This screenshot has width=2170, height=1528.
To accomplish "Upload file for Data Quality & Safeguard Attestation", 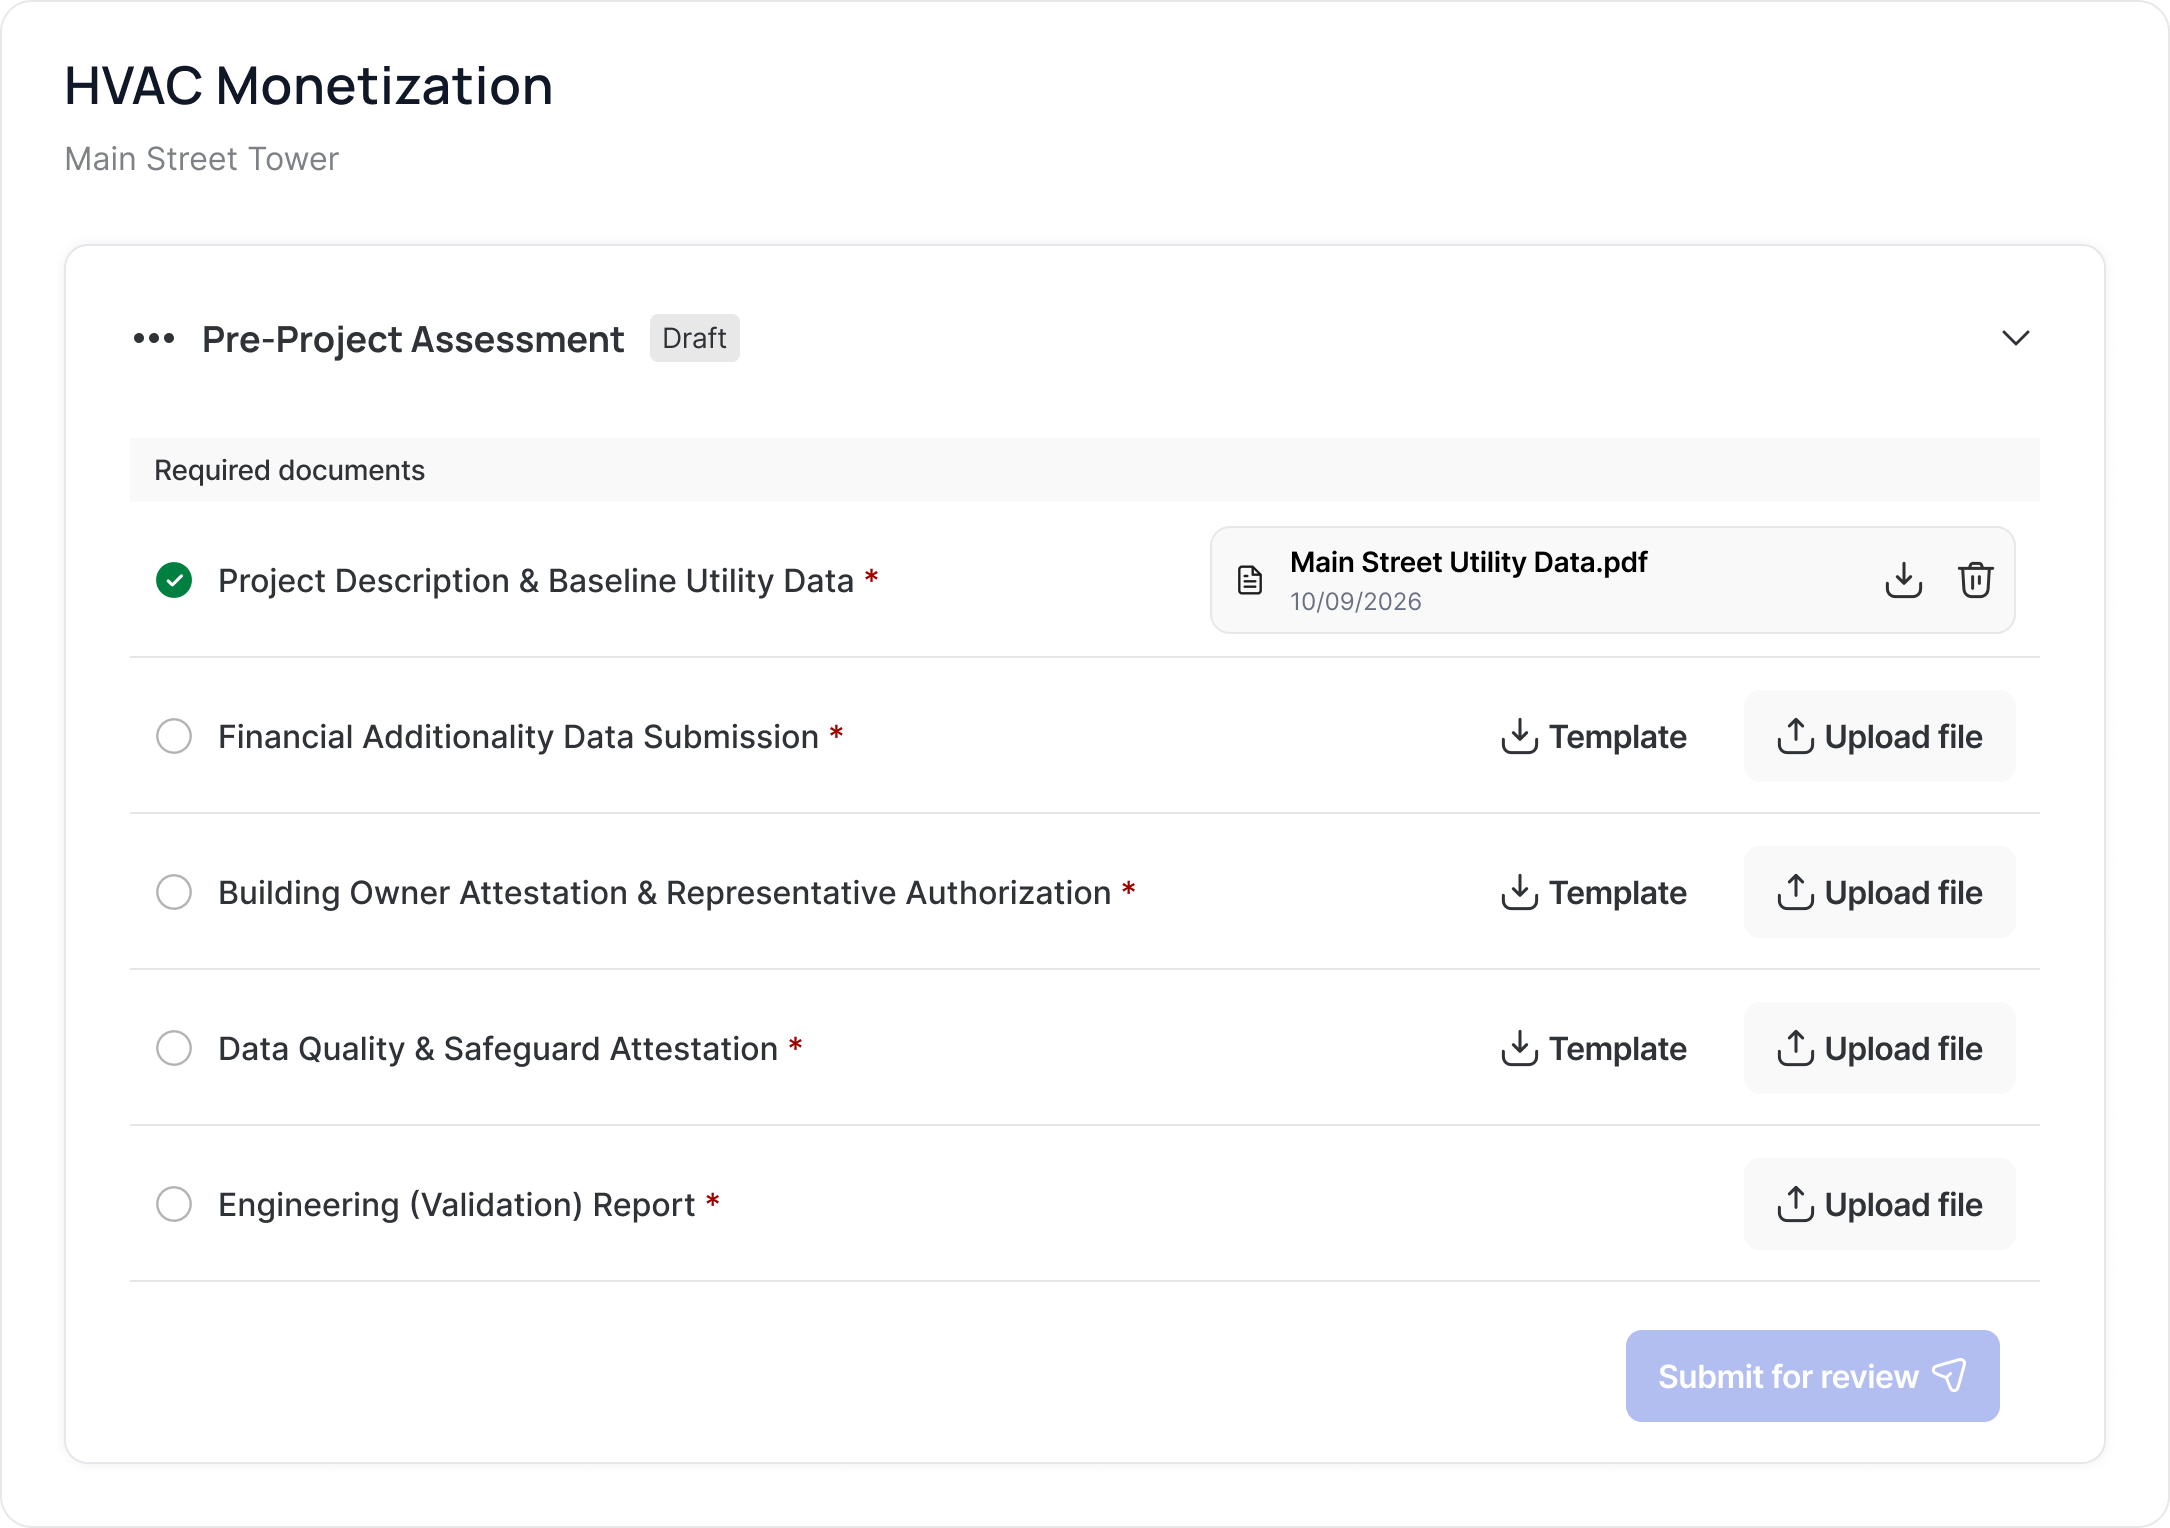I will [1879, 1048].
